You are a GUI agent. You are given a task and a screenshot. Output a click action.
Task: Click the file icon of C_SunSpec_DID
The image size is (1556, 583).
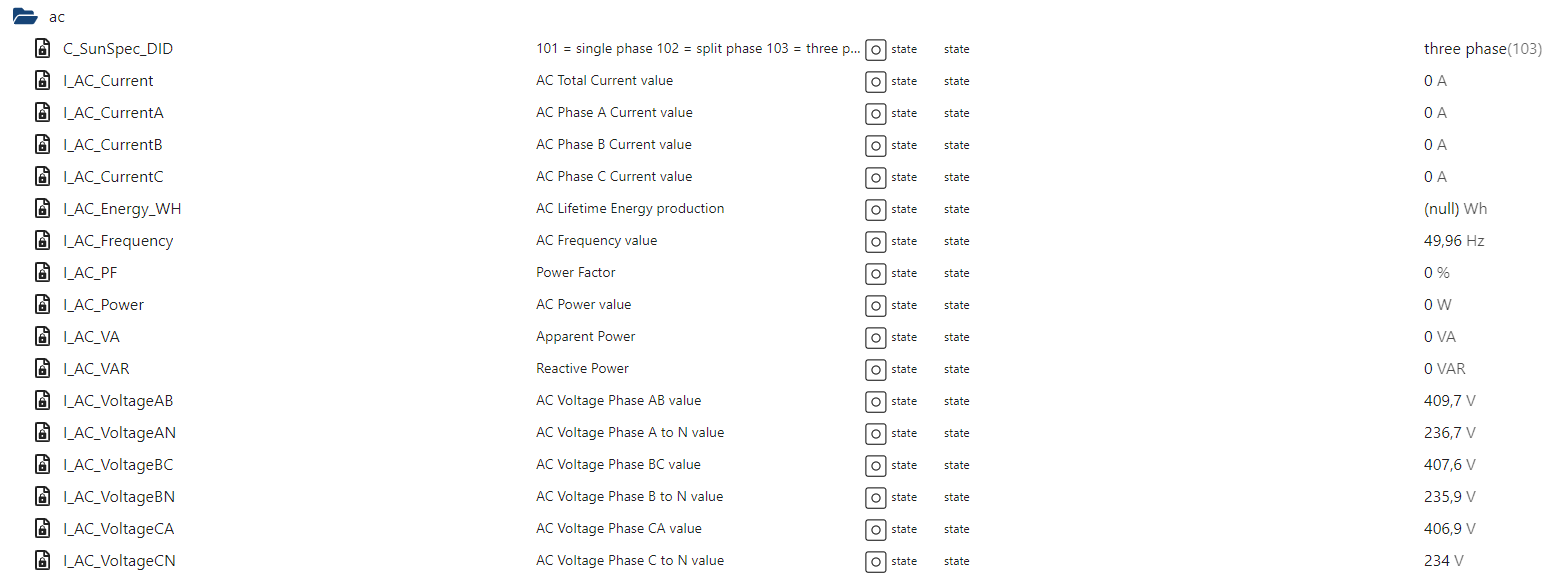(x=42, y=48)
